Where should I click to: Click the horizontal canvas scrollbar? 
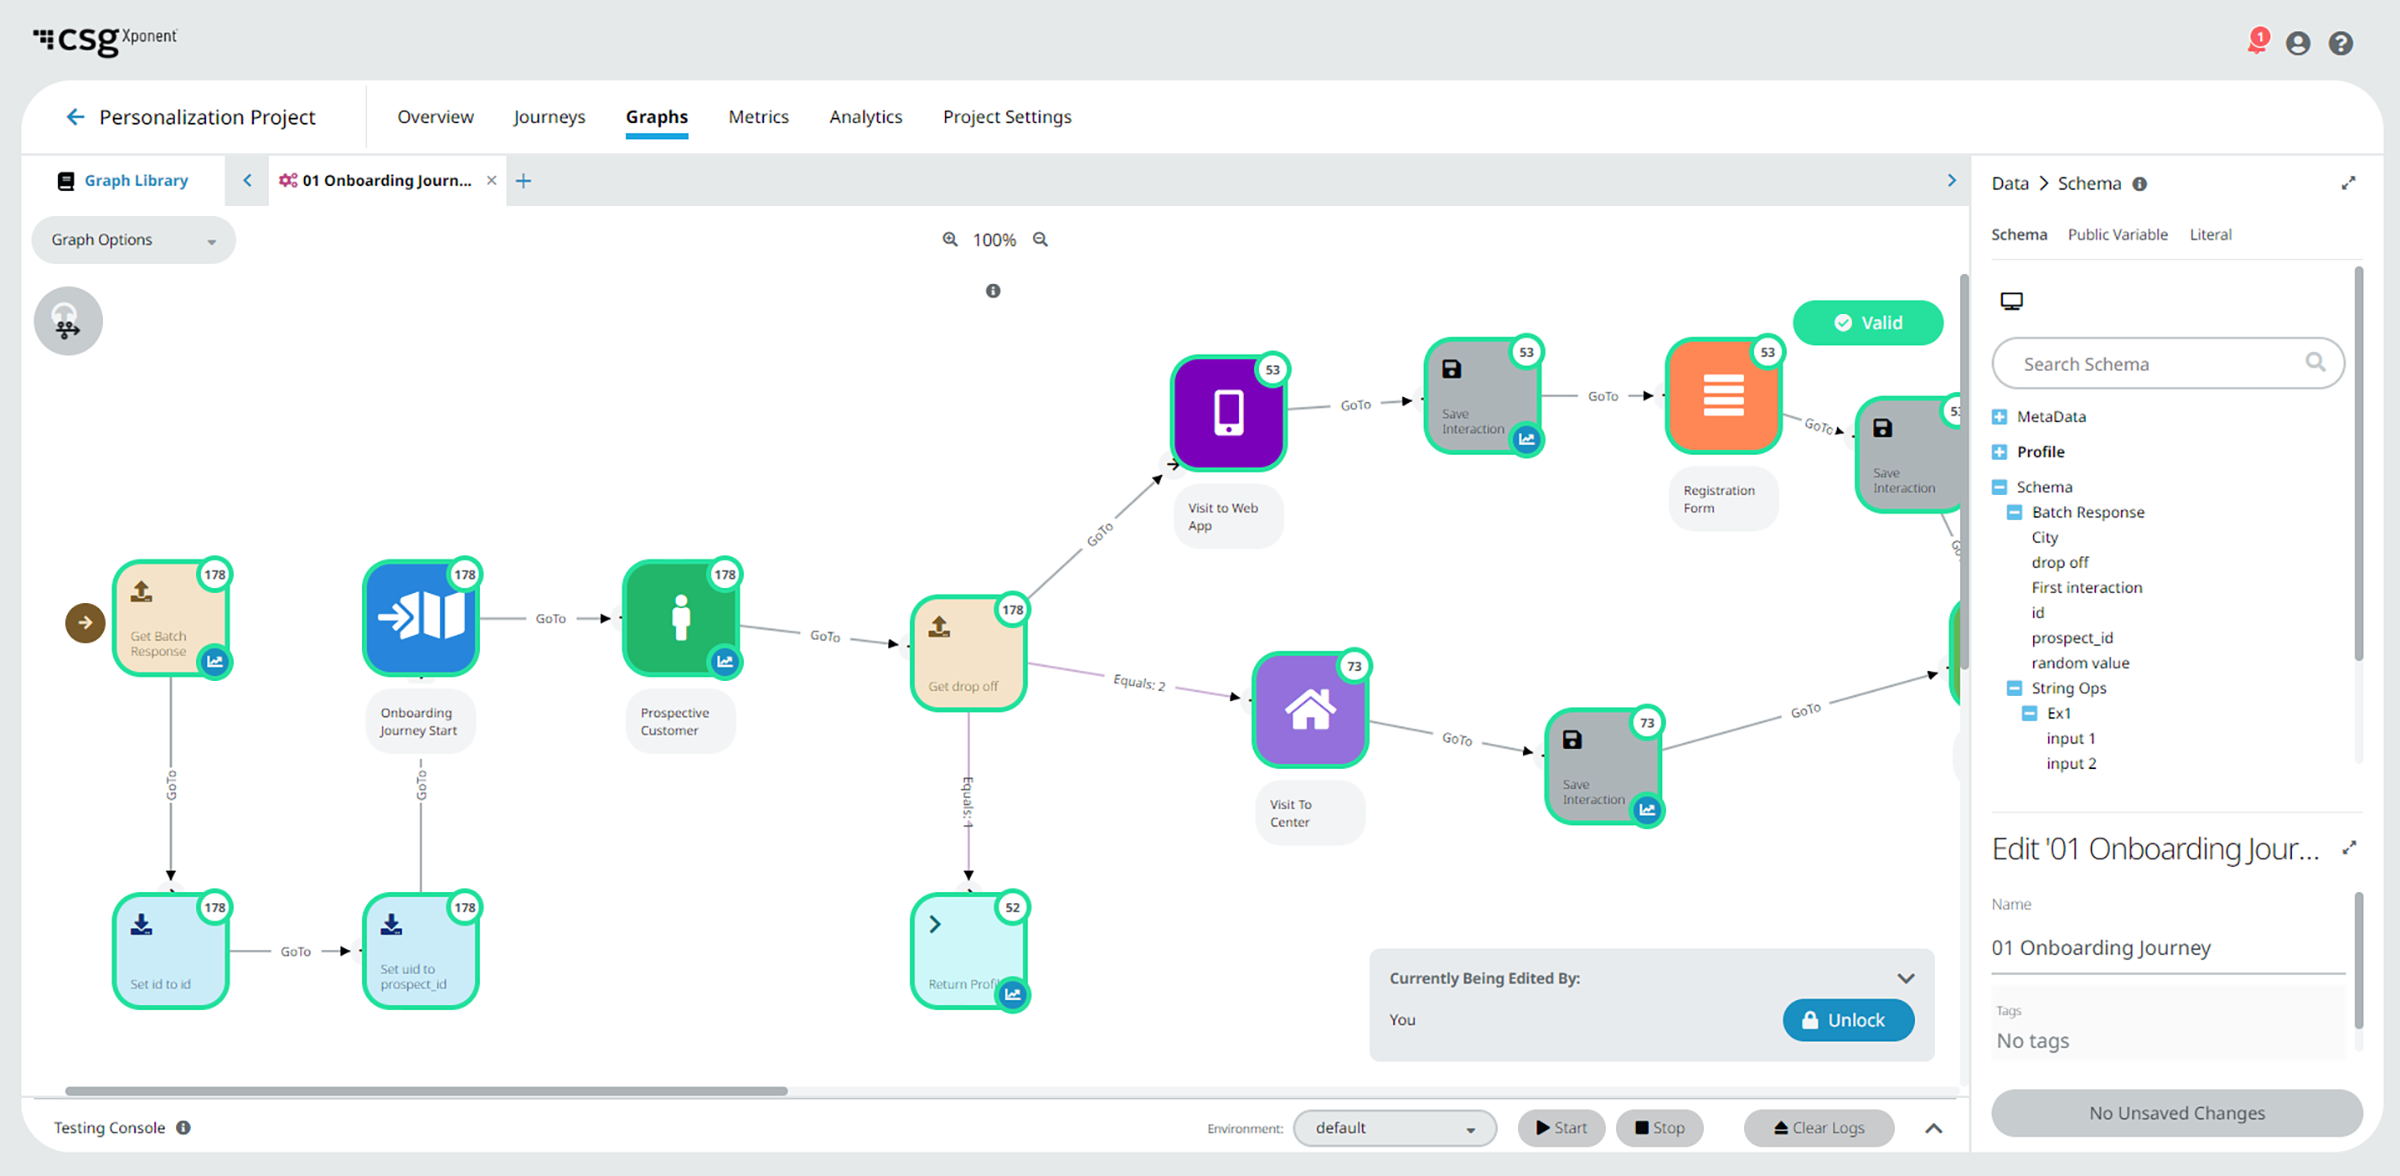[426, 1091]
